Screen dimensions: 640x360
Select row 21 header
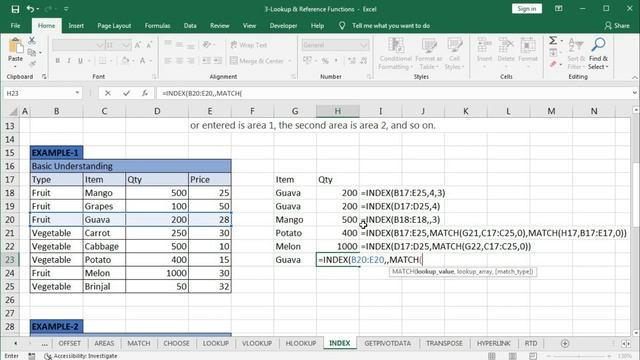click(10, 233)
